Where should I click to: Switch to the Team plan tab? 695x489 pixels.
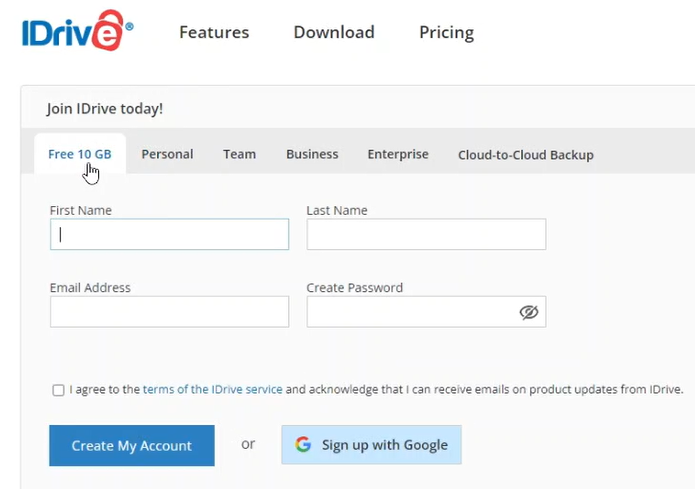click(x=239, y=154)
